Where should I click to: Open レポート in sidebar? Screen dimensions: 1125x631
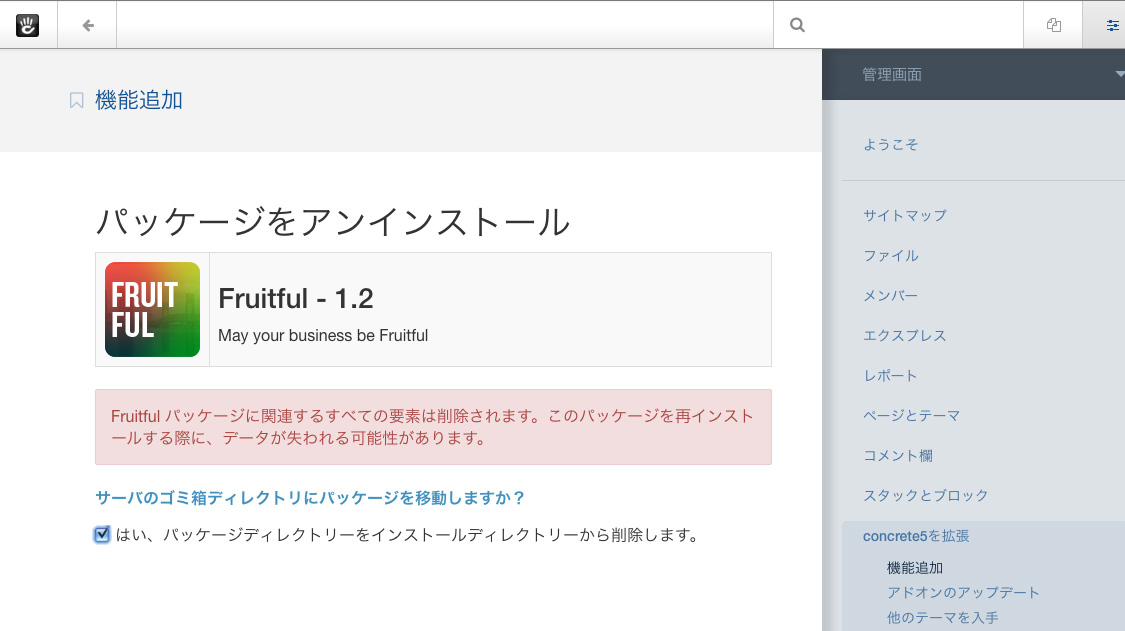890,375
